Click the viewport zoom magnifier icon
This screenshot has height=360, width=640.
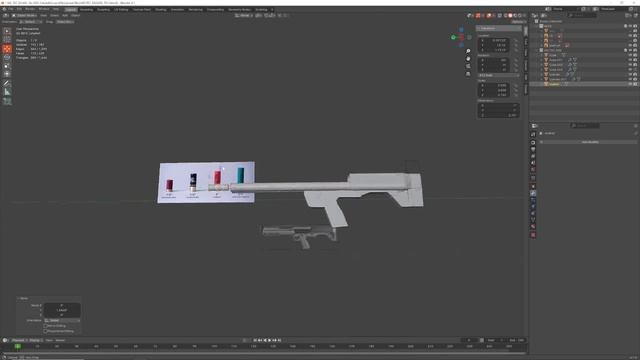click(x=468, y=51)
